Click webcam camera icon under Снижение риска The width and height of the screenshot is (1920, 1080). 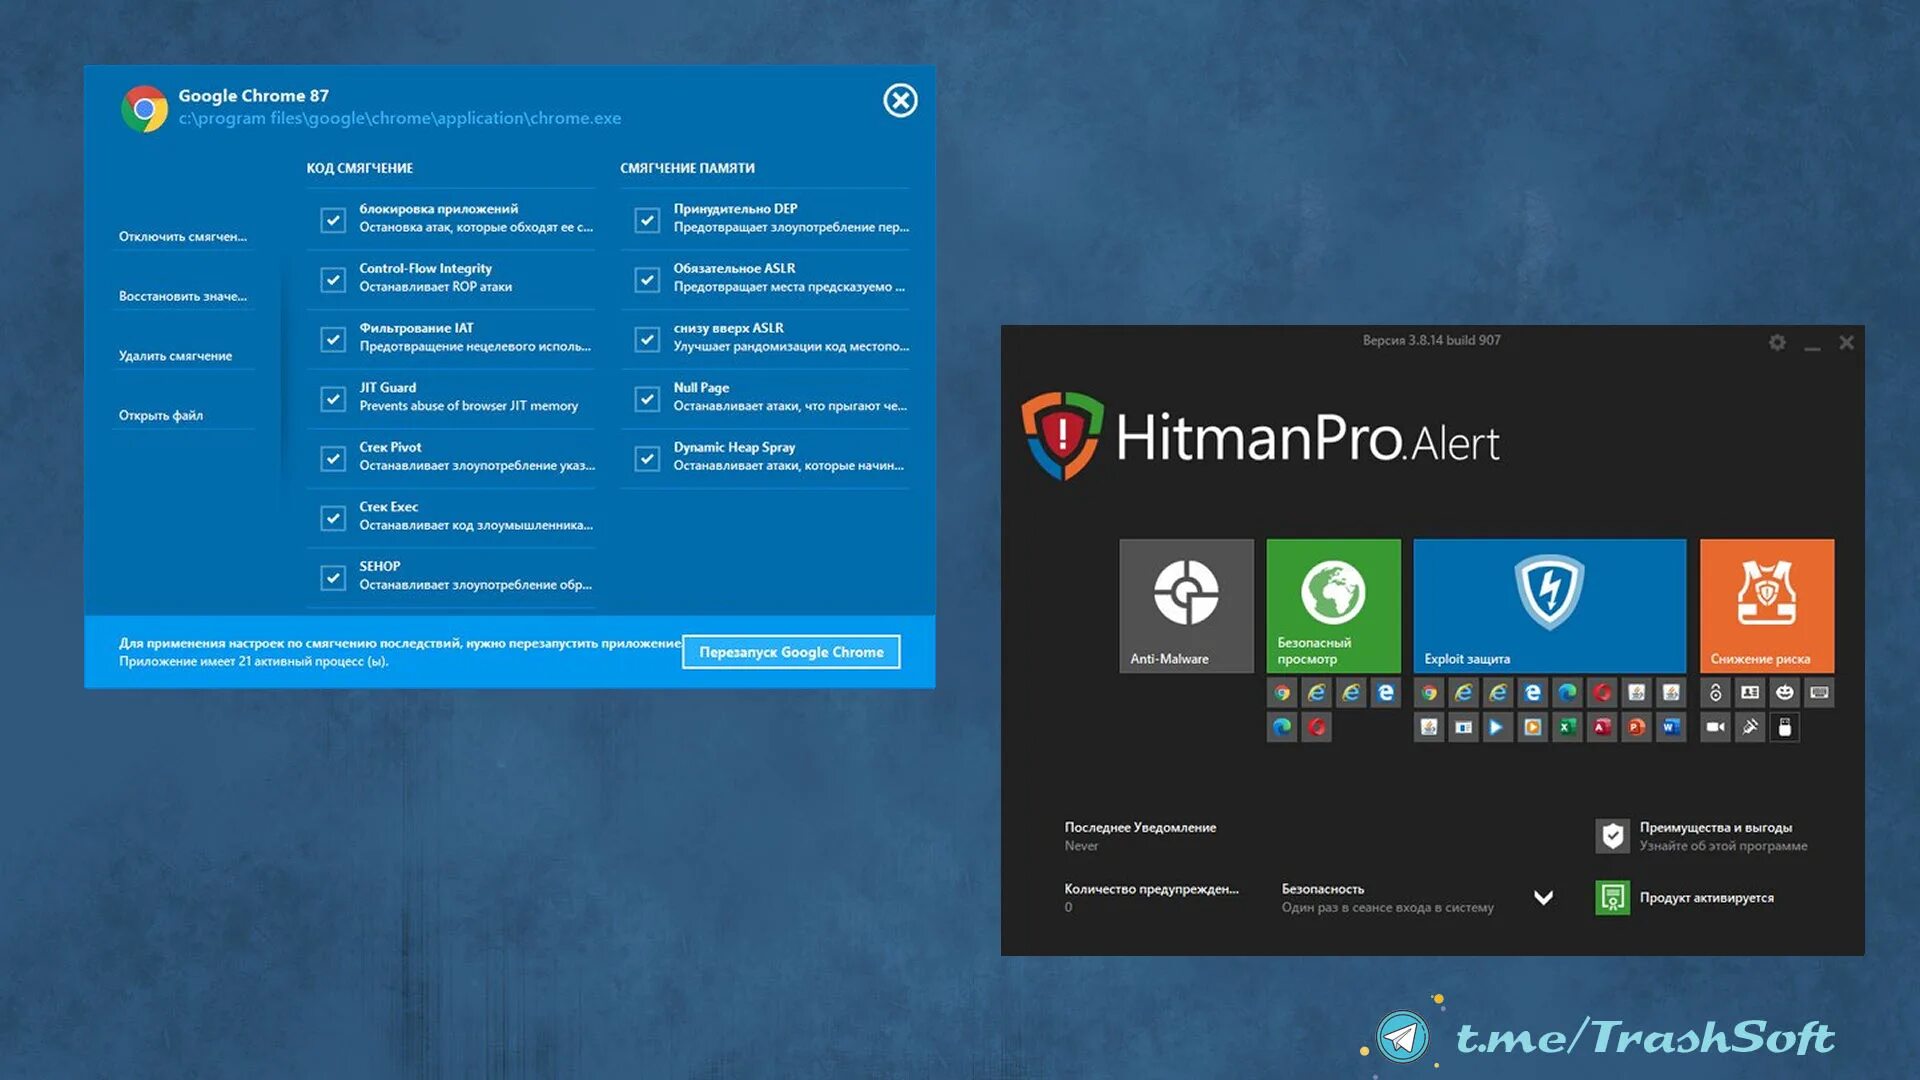point(1715,727)
